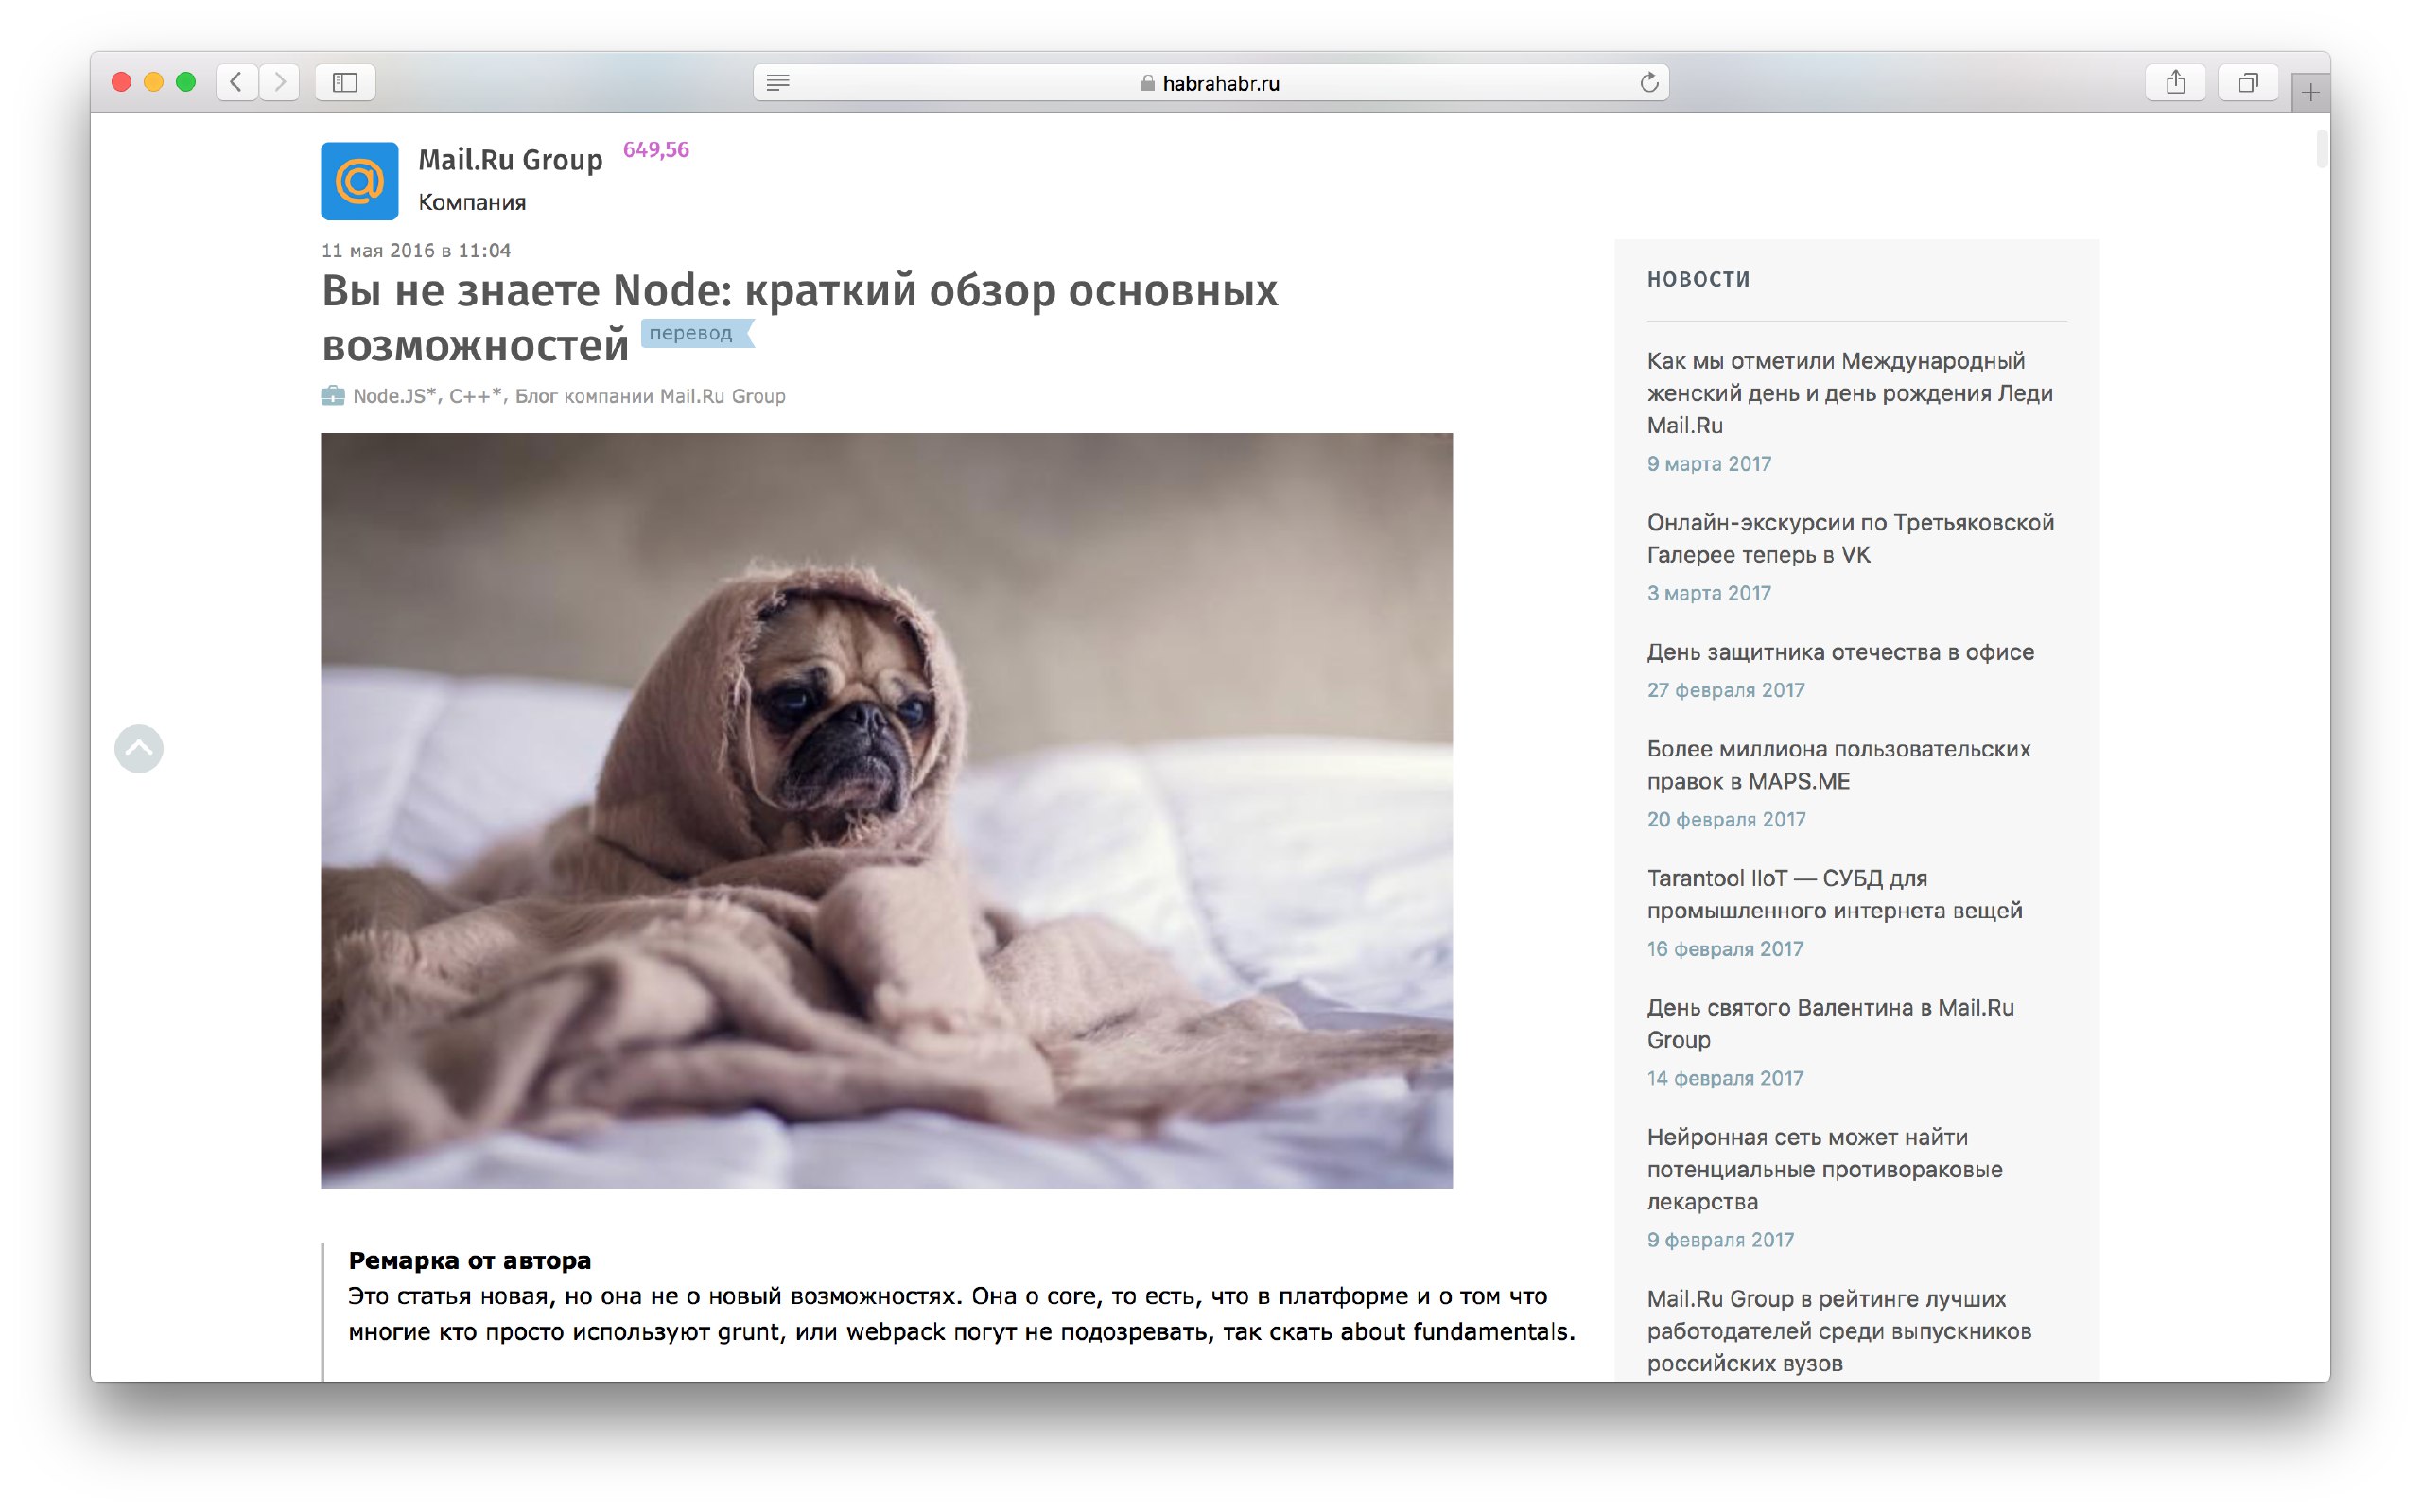Viewport: 2421px width, 1512px height.
Task: Click the Компания label under company name
Action: [x=472, y=203]
